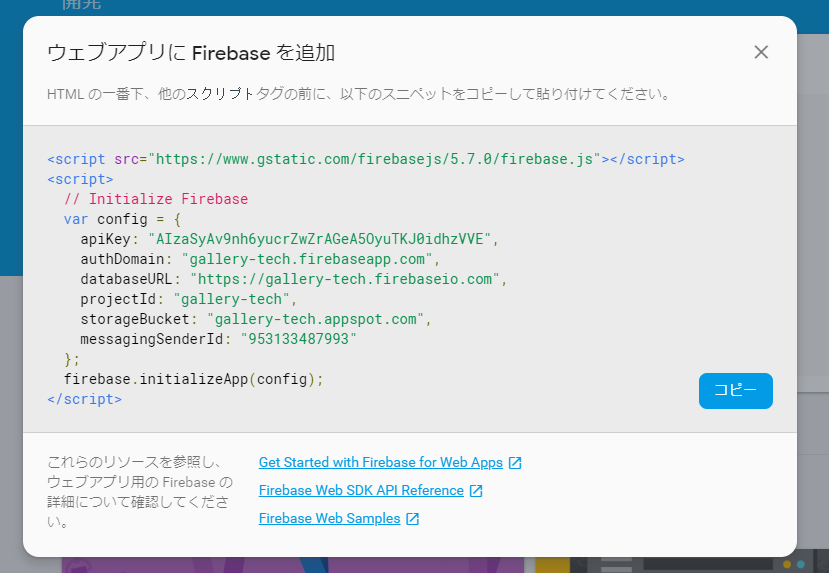829x573 pixels.
Task: Open the Firebase Web Samples link
Action: [x=329, y=519]
